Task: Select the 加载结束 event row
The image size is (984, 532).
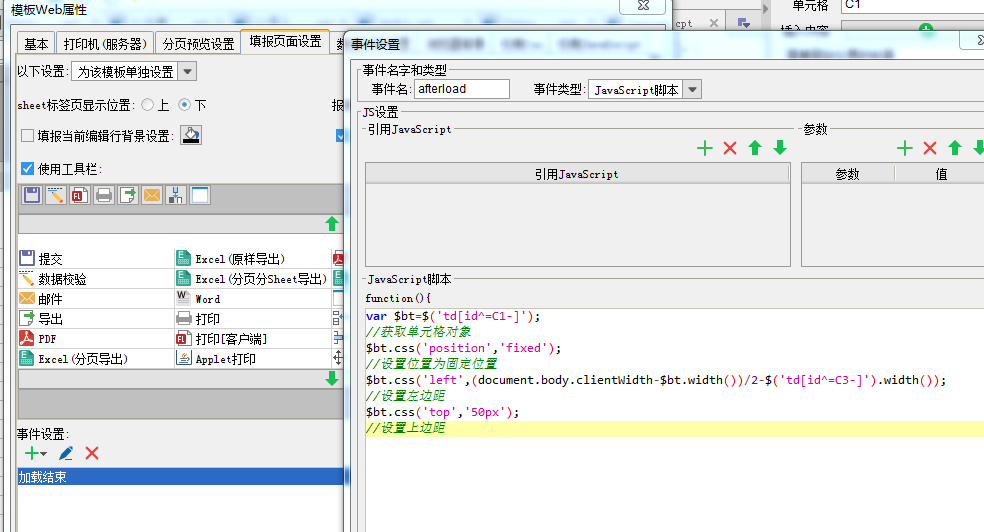Action: click(x=181, y=477)
